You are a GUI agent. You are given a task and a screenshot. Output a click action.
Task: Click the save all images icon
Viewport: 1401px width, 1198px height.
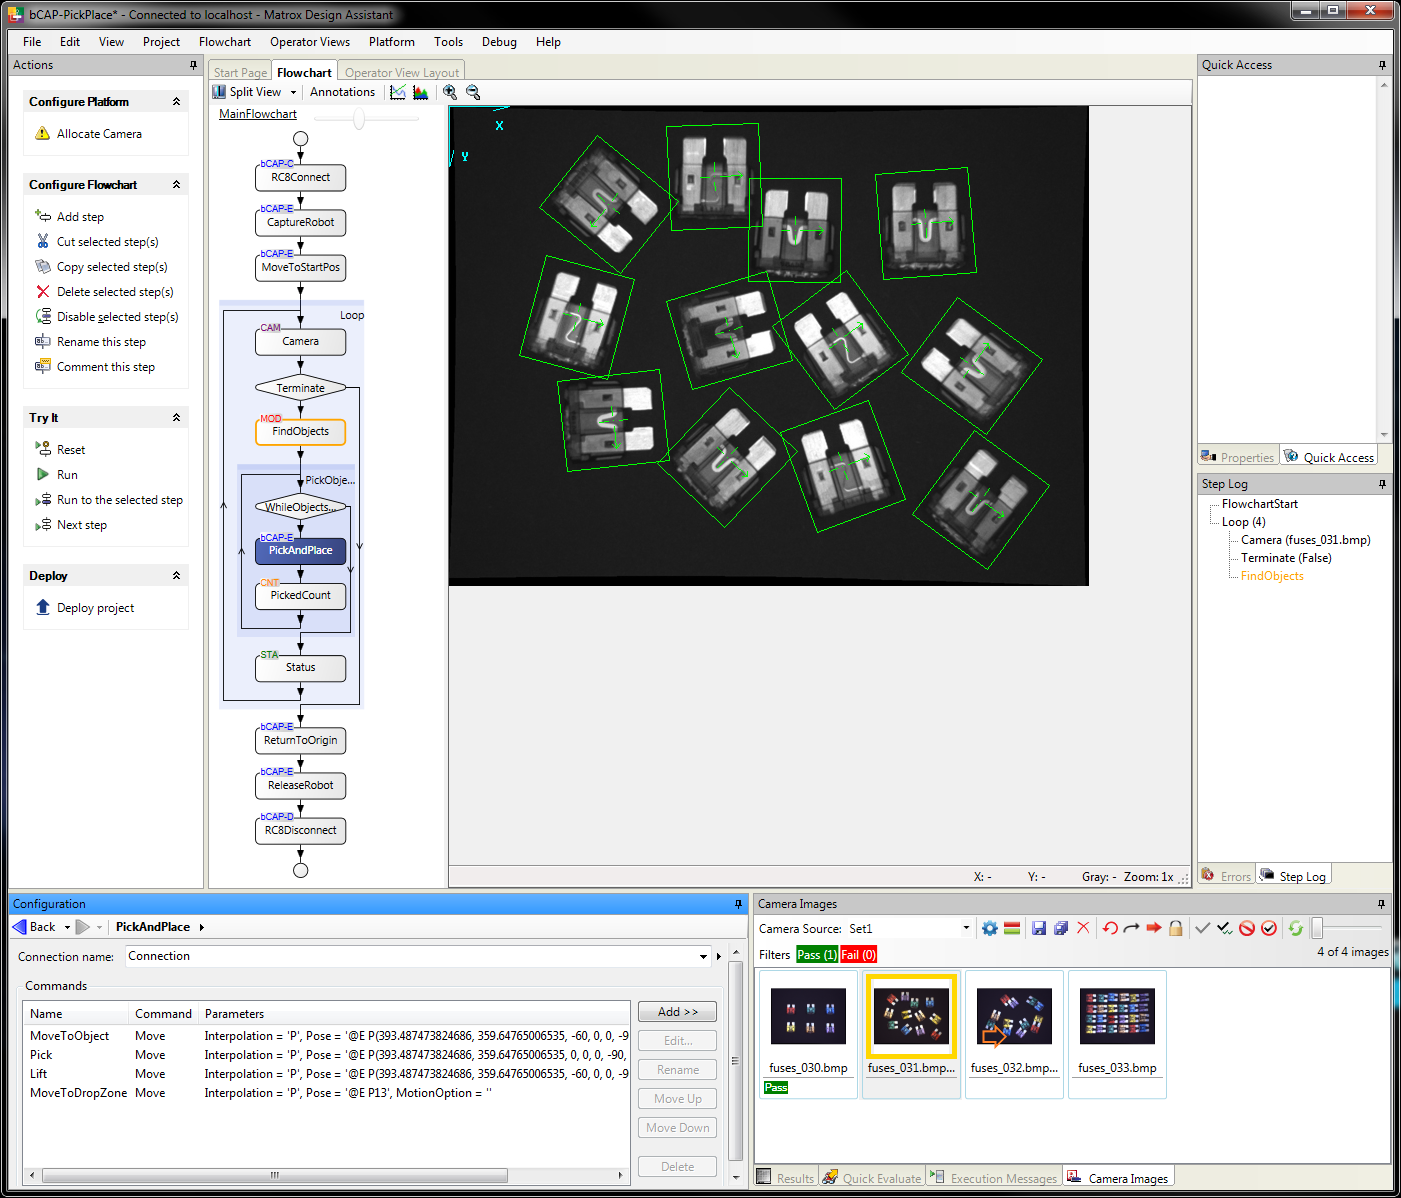pyautogui.click(x=1061, y=928)
